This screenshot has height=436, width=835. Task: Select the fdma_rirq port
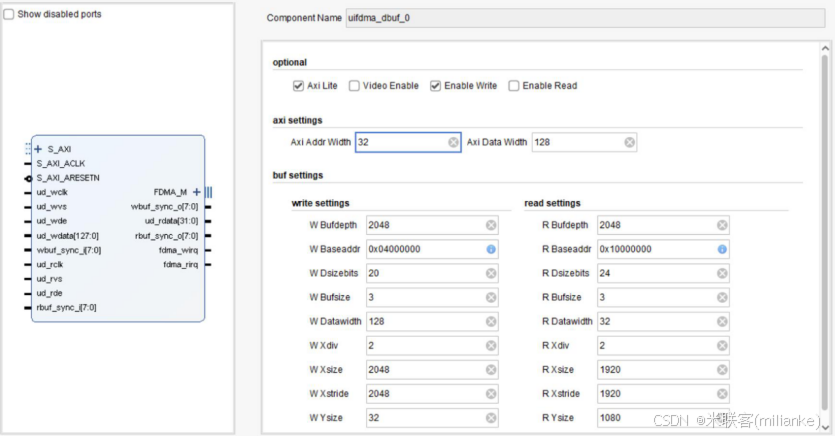coord(180,265)
